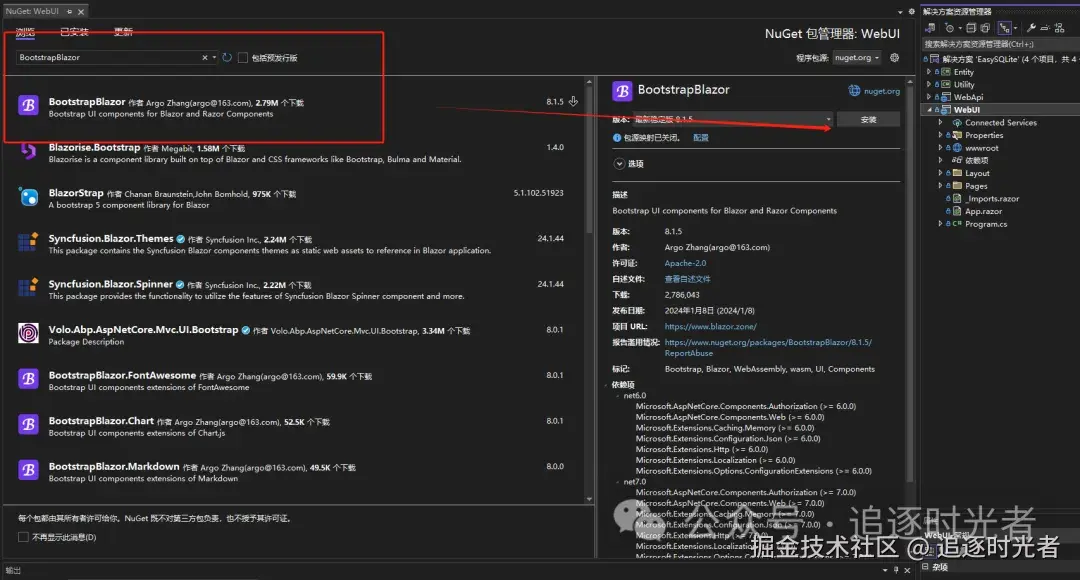
Task: Click Solution Explorer switch views icon
Action: (930, 28)
